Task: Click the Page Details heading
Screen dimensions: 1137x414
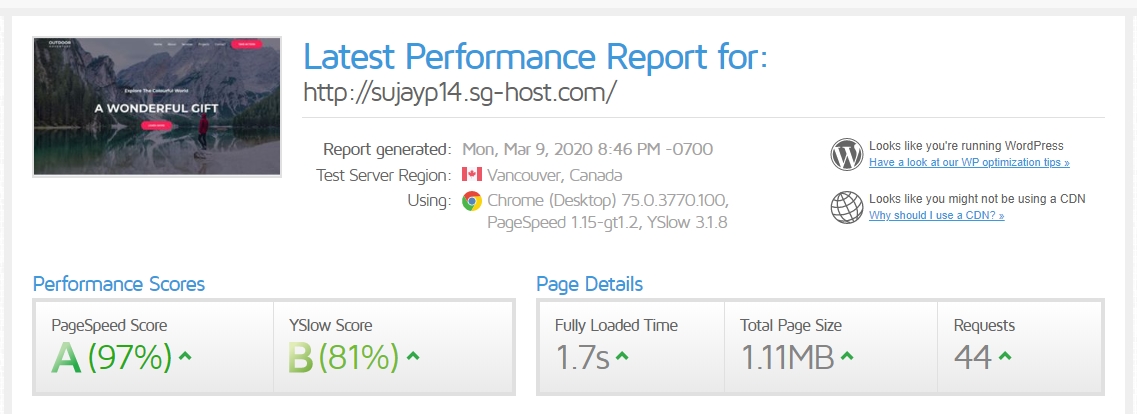Action: (x=590, y=283)
